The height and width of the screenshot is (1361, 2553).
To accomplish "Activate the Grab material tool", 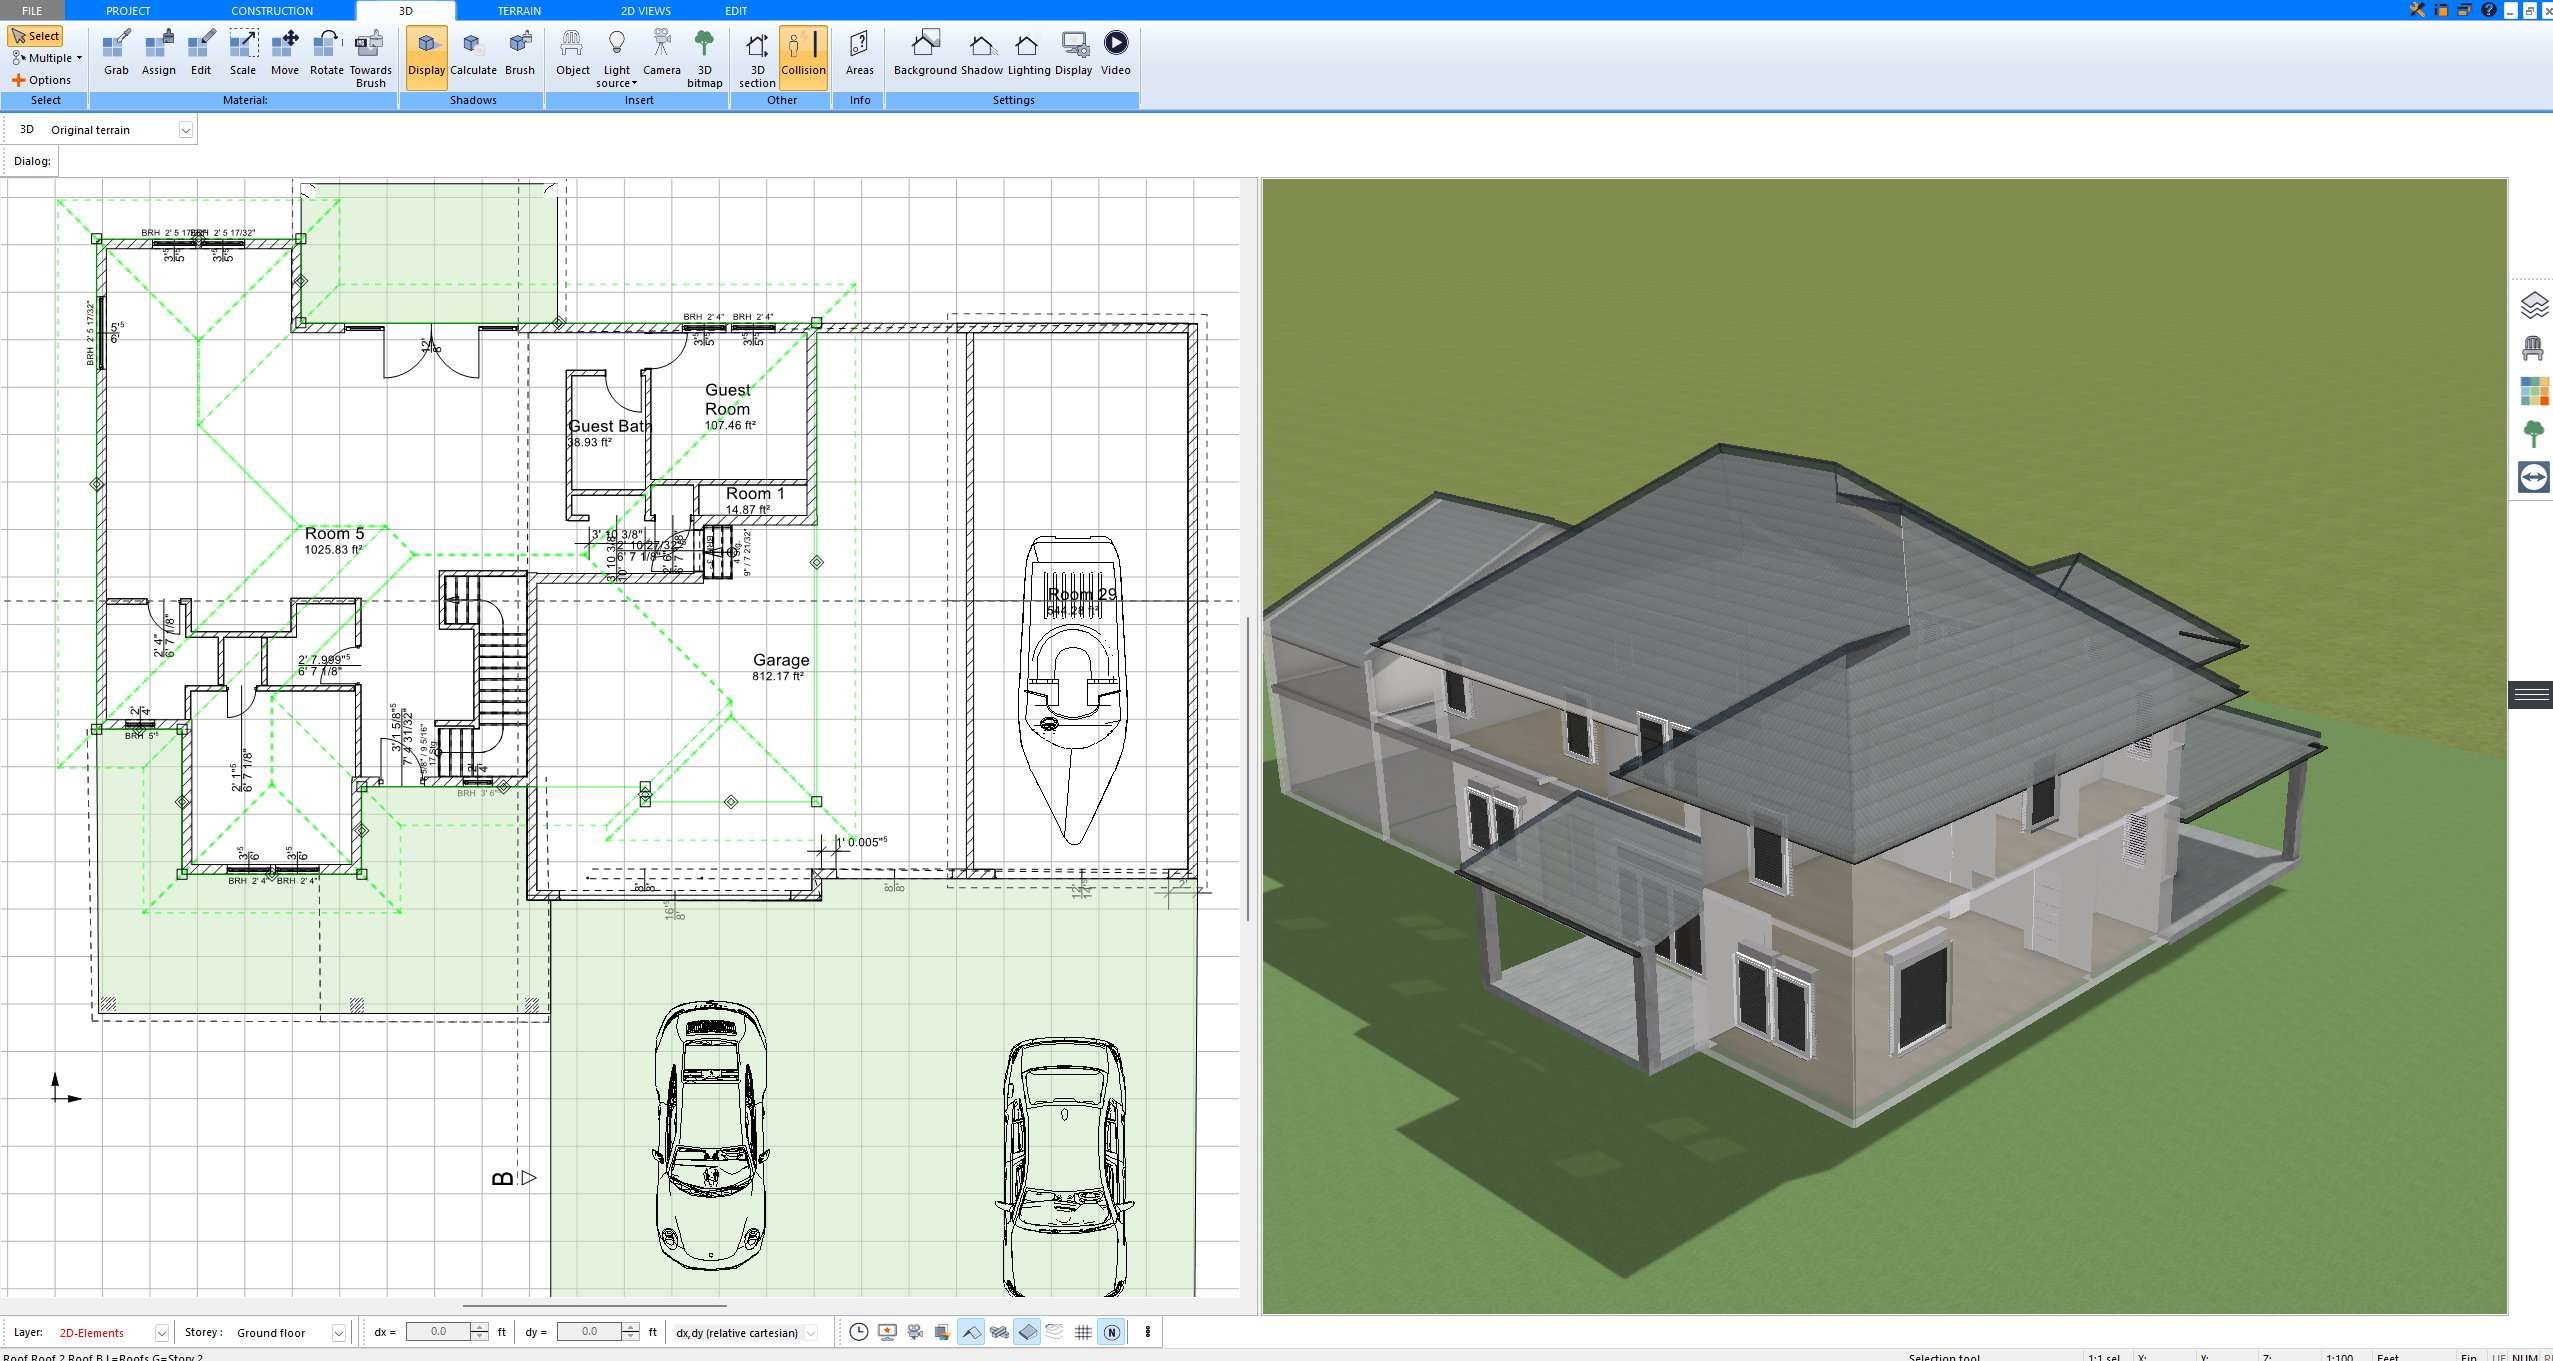I will [116, 53].
